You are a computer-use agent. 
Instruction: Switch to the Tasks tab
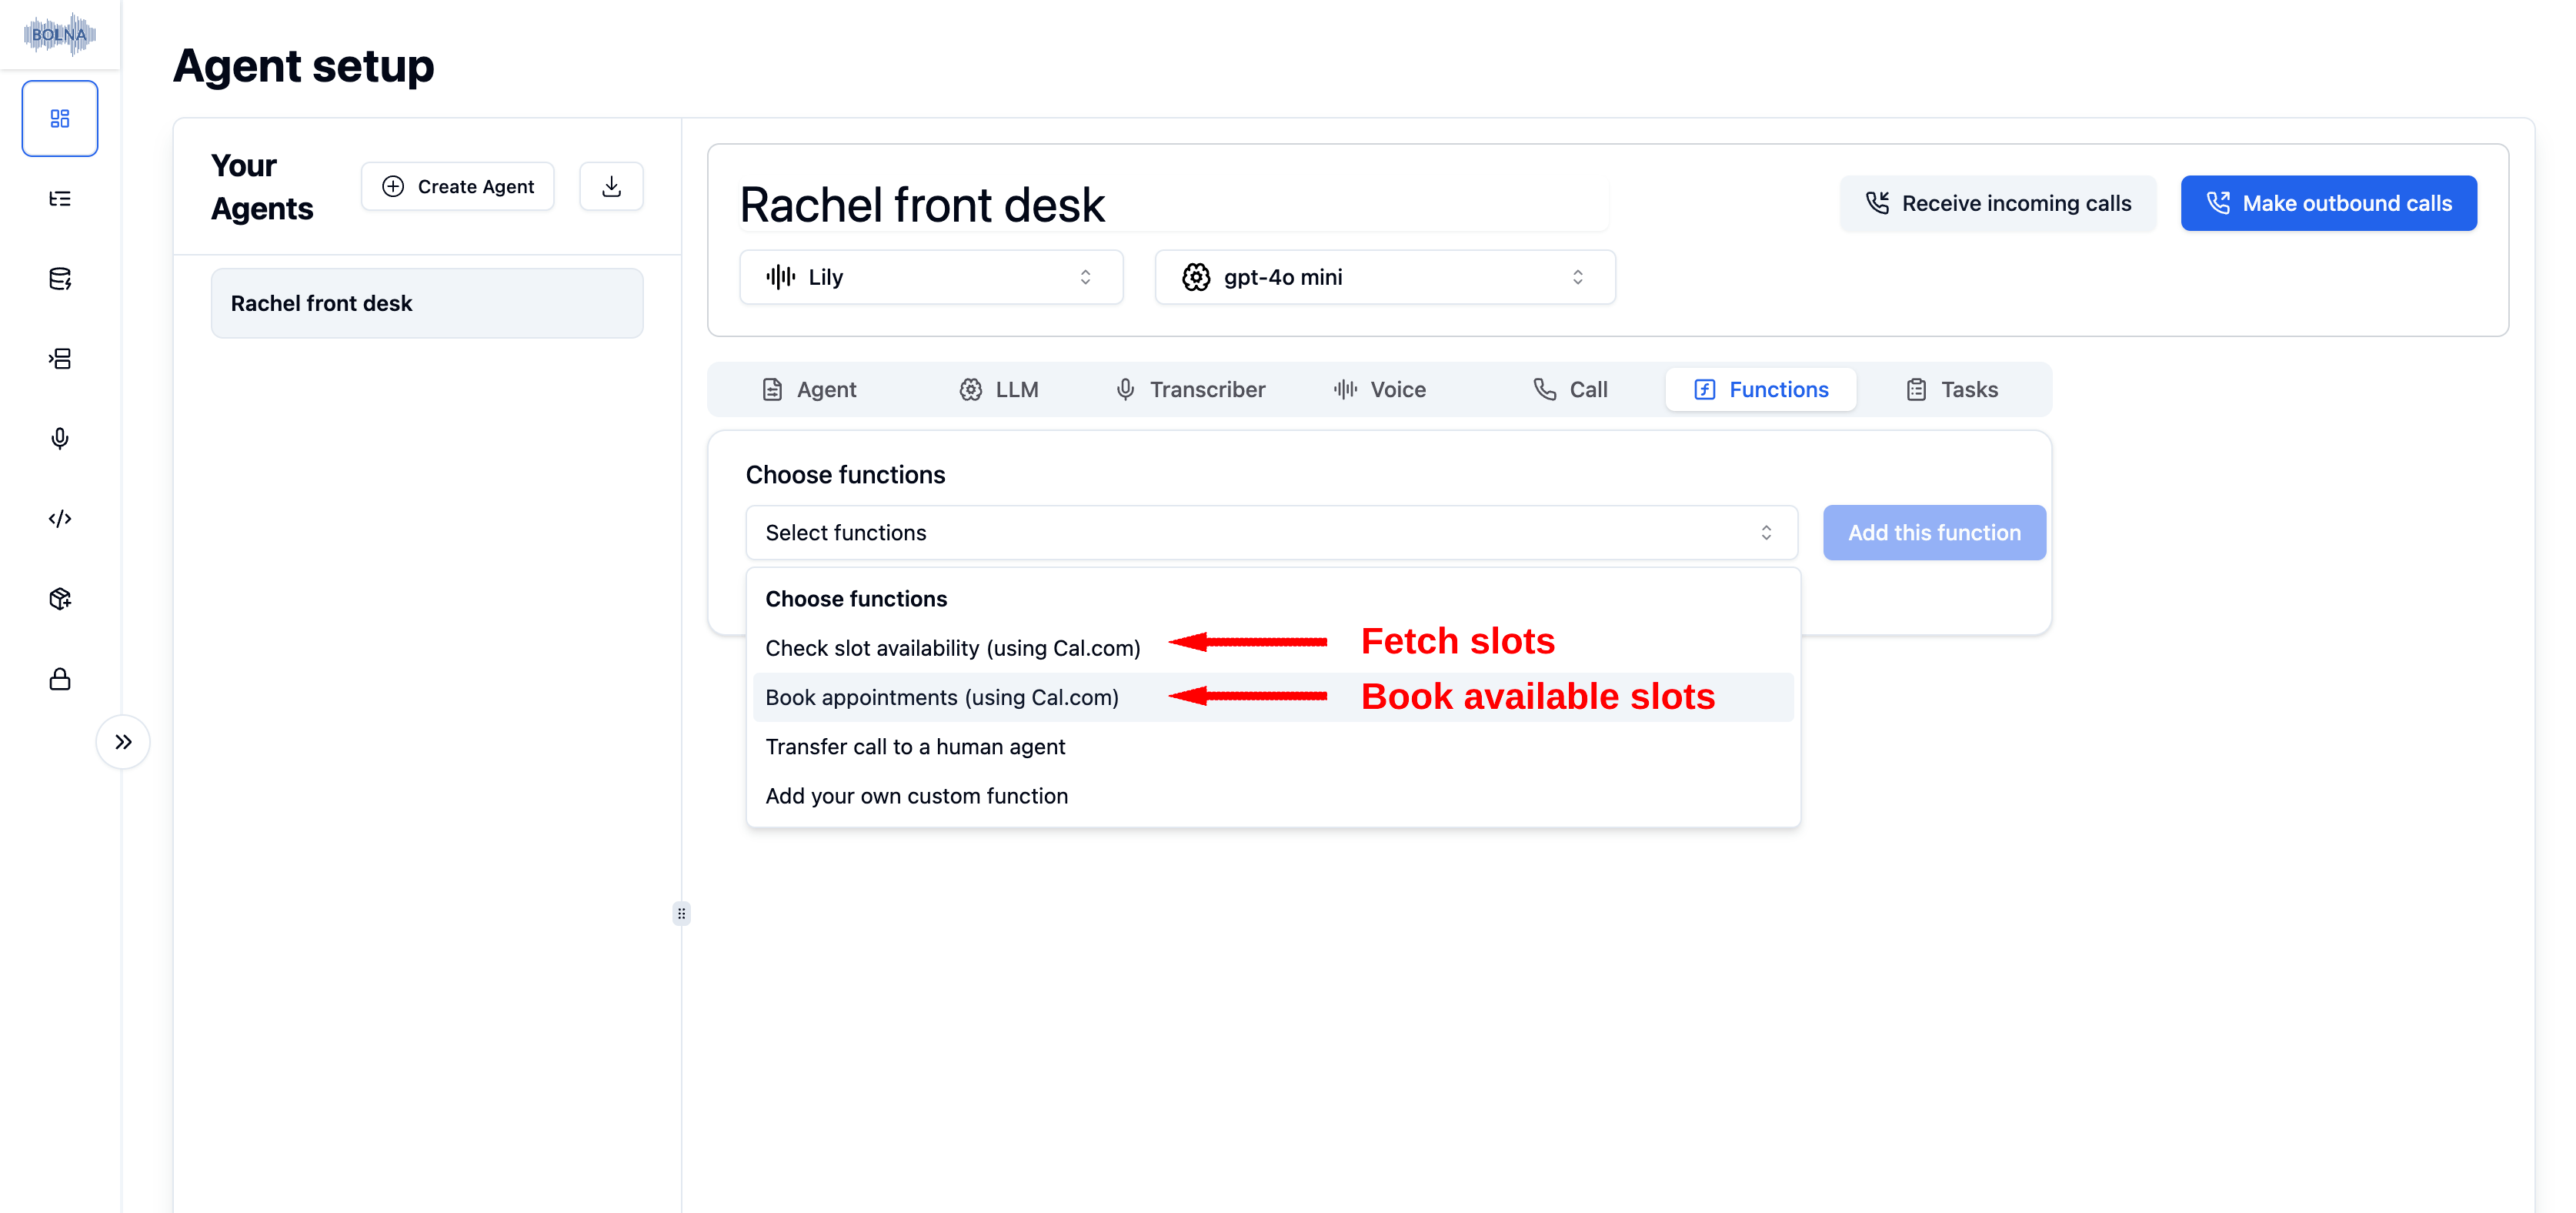pyautogui.click(x=1951, y=390)
